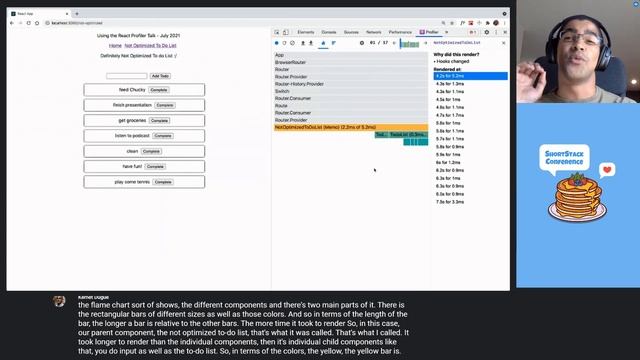
Task: Select render entry 4.5s for 1ms
Action: (471, 100)
